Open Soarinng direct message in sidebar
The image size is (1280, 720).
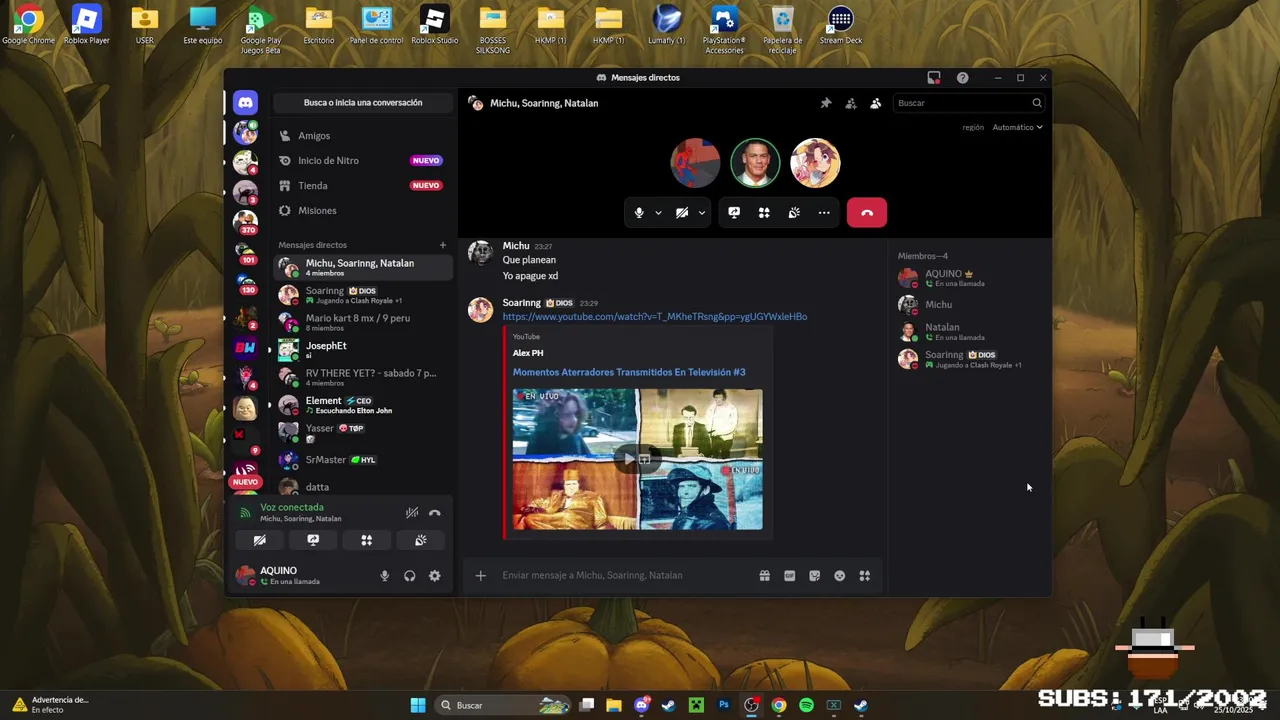click(x=363, y=295)
